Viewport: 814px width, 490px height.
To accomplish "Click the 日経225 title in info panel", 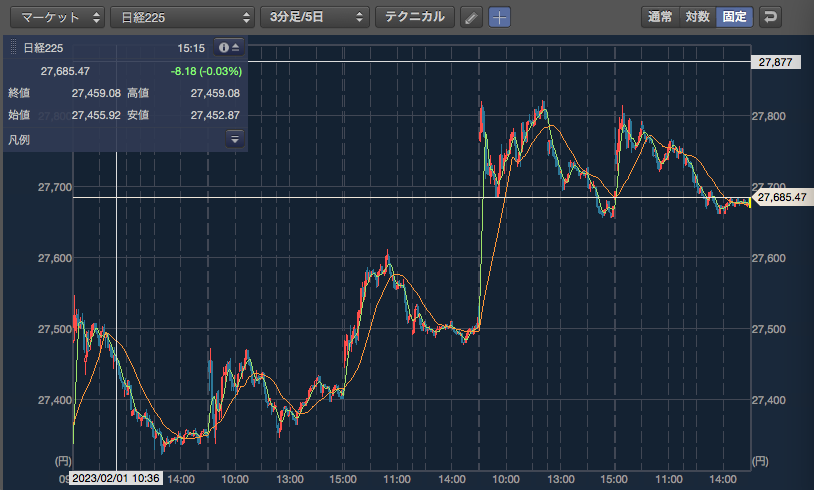I will point(43,48).
